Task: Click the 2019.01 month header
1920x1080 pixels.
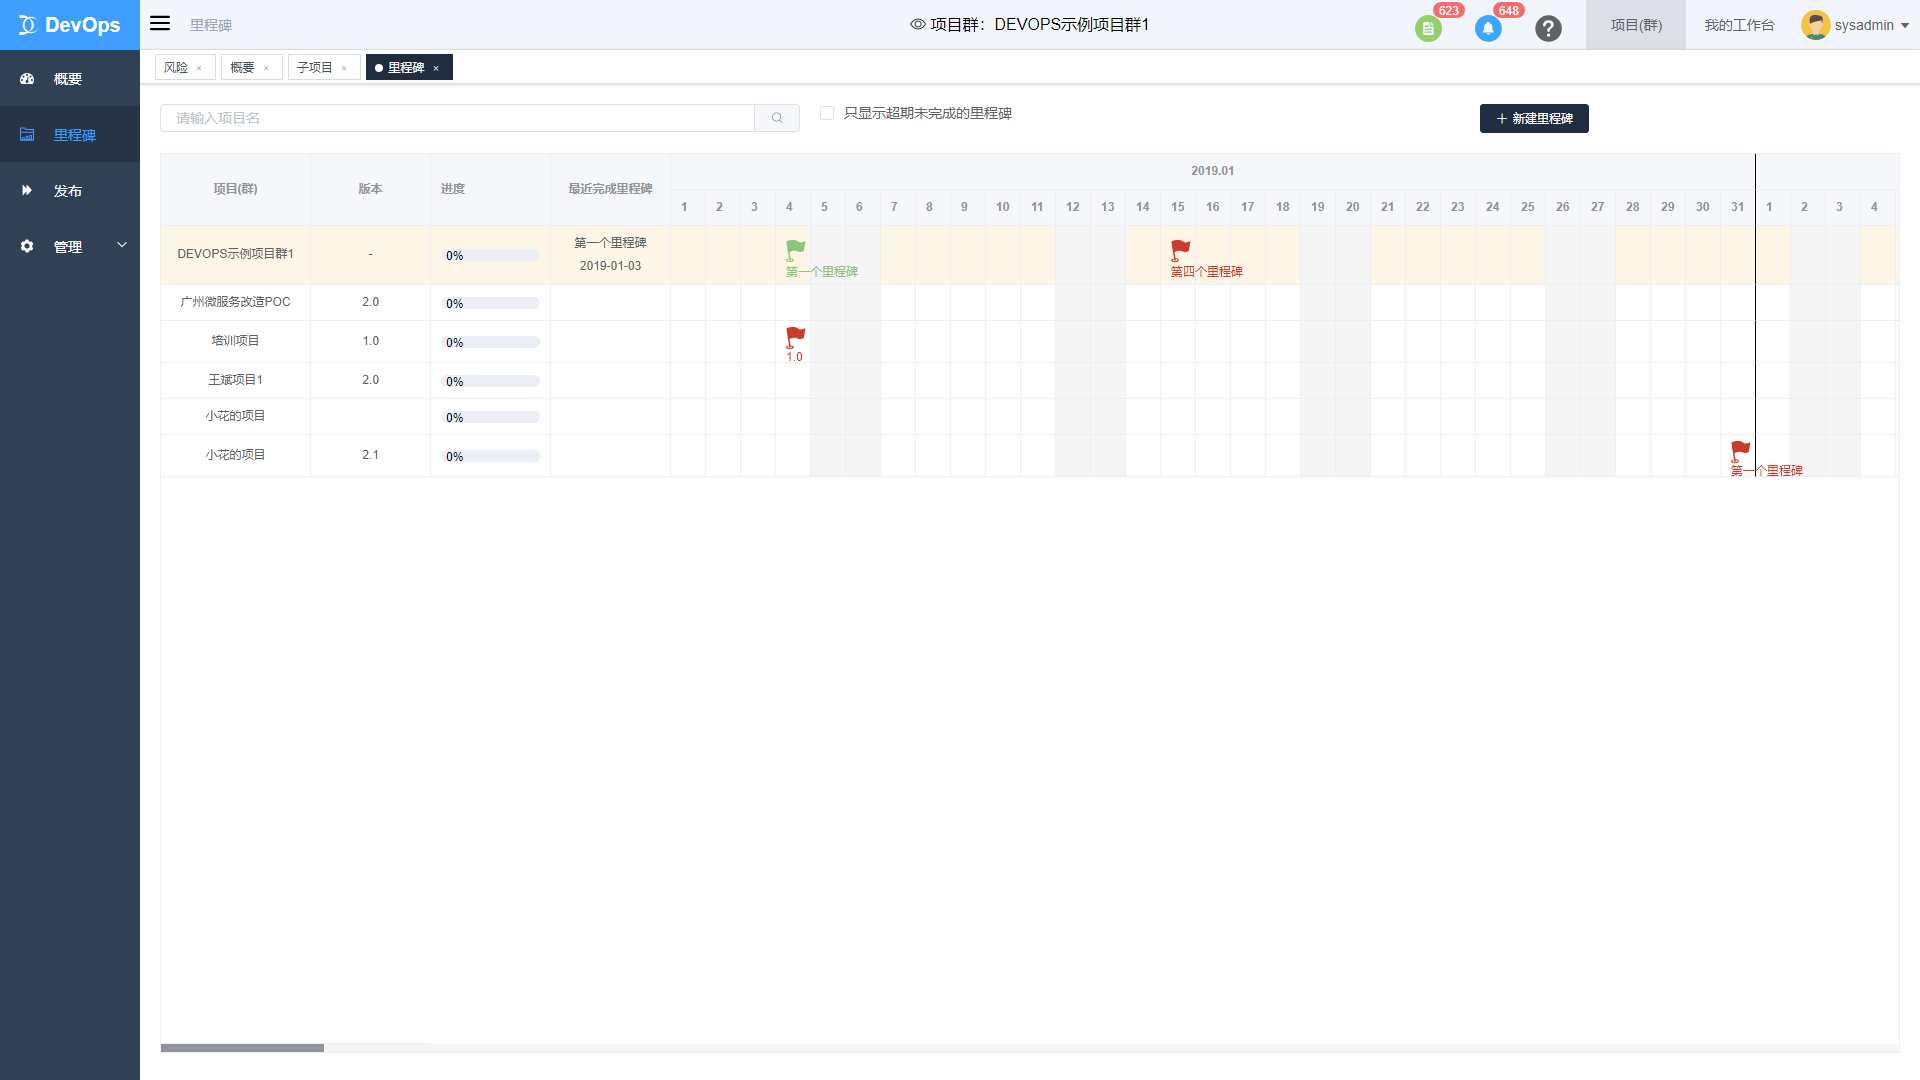Action: [x=1212, y=171]
